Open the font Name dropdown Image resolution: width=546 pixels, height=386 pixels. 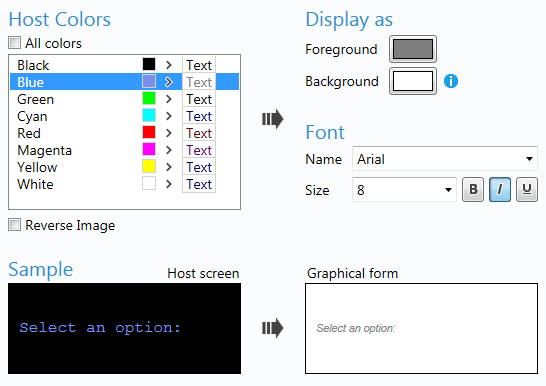(x=445, y=159)
